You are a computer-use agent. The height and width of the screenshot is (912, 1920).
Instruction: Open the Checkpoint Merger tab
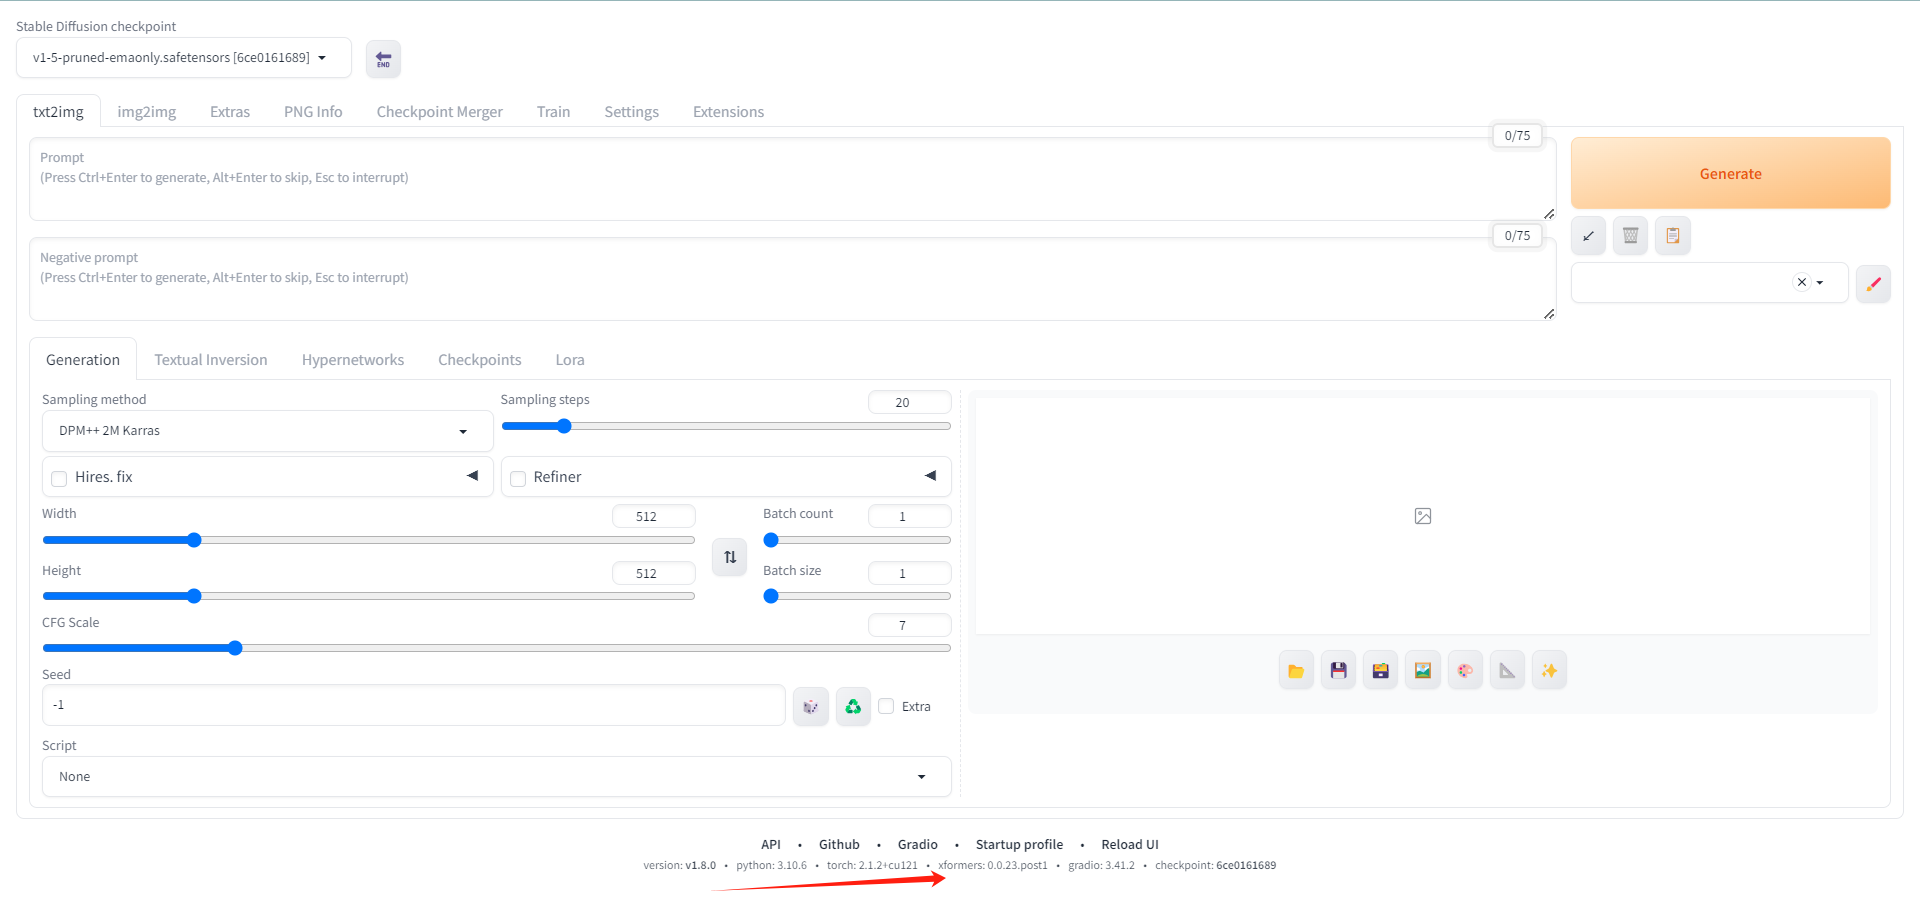440,112
